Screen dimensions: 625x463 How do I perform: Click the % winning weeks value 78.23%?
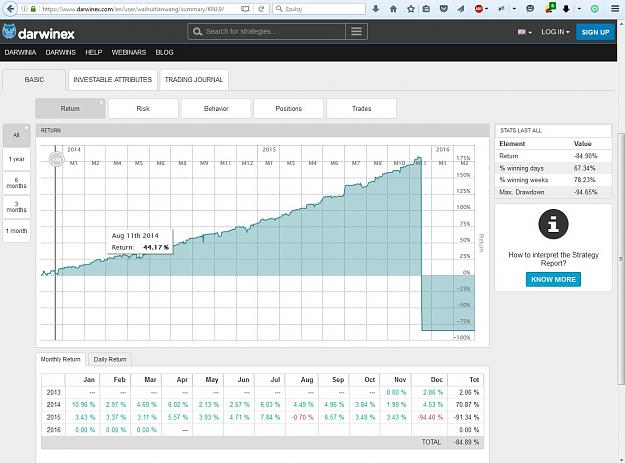pyautogui.click(x=584, y=180)
